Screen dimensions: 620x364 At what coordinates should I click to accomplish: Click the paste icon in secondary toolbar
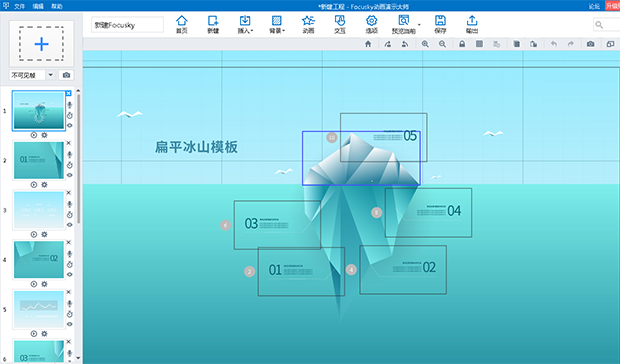(534, 44)
